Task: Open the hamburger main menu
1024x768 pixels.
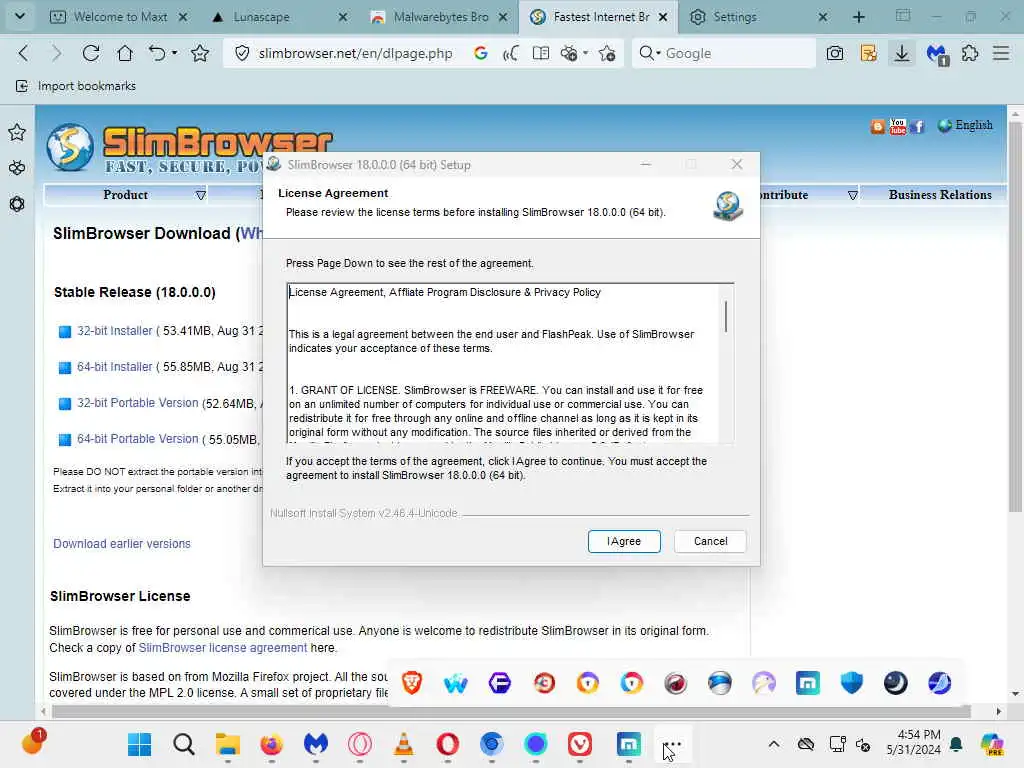Action: coord(1001,53)
